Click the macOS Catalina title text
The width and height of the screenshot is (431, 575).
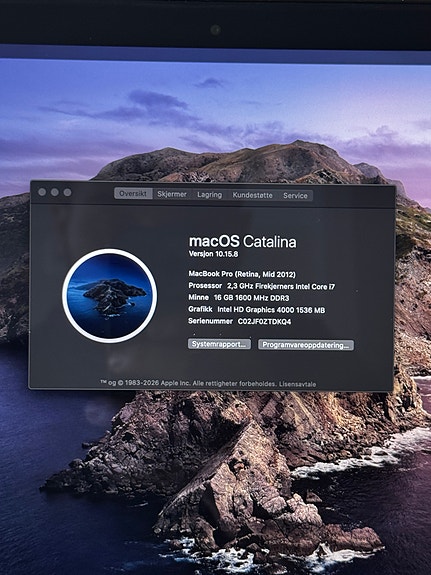[242, 241]
